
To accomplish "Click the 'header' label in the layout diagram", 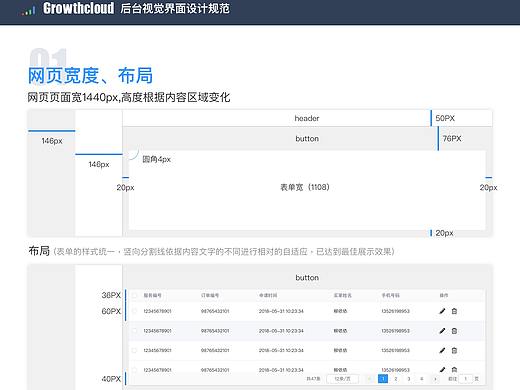I will point(307,118).
